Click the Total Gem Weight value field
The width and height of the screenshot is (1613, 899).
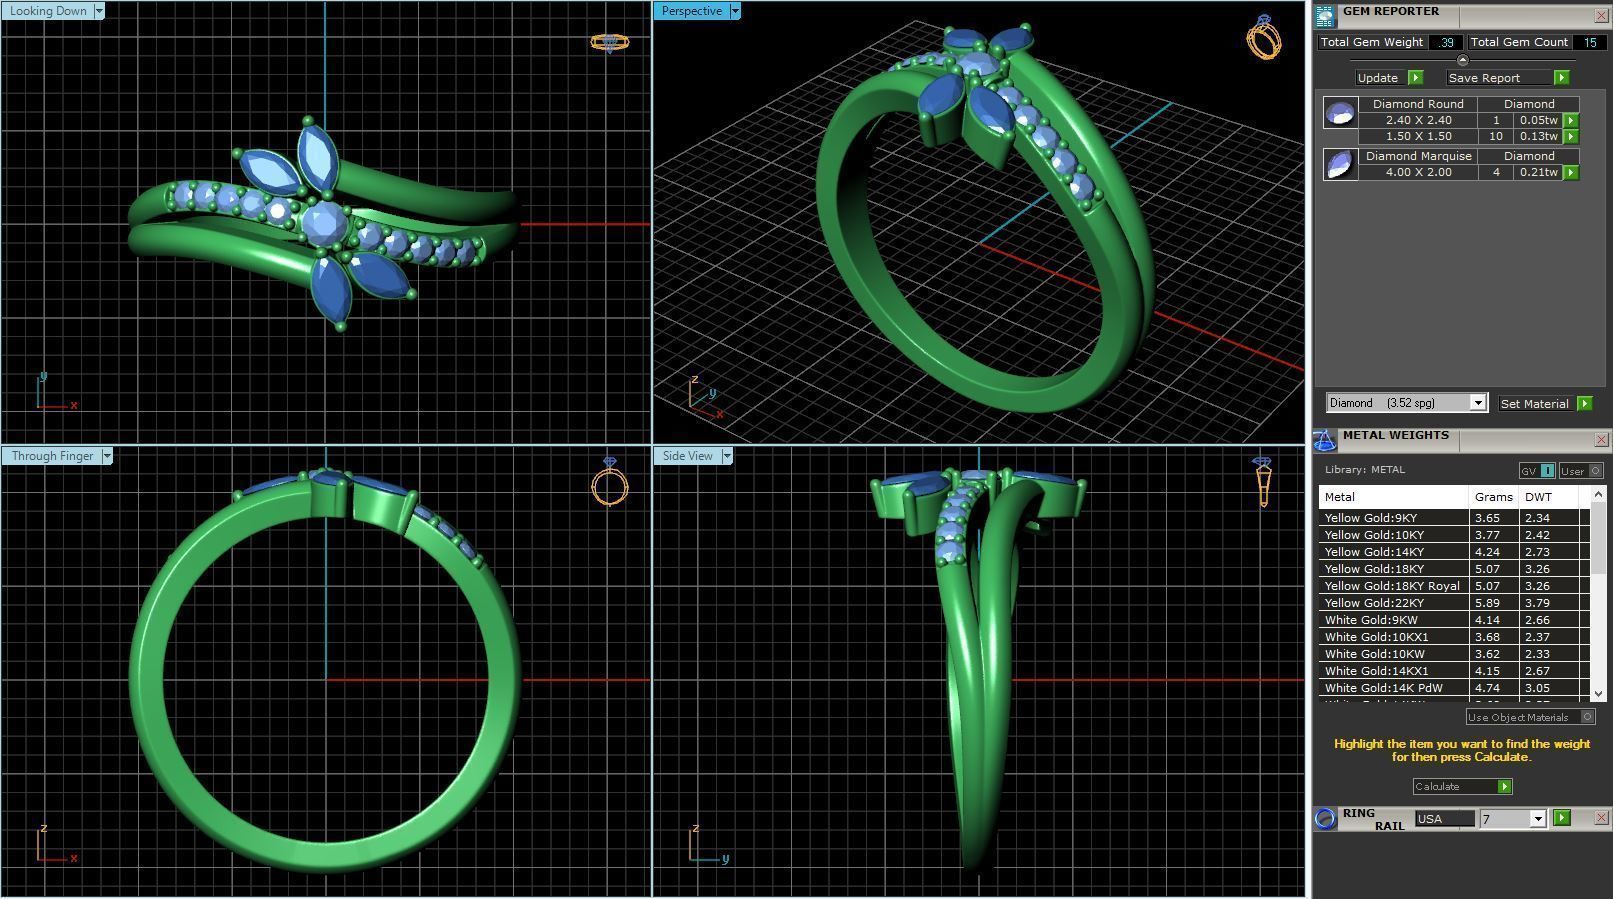pyautogui.click(x=1445, y=42)
